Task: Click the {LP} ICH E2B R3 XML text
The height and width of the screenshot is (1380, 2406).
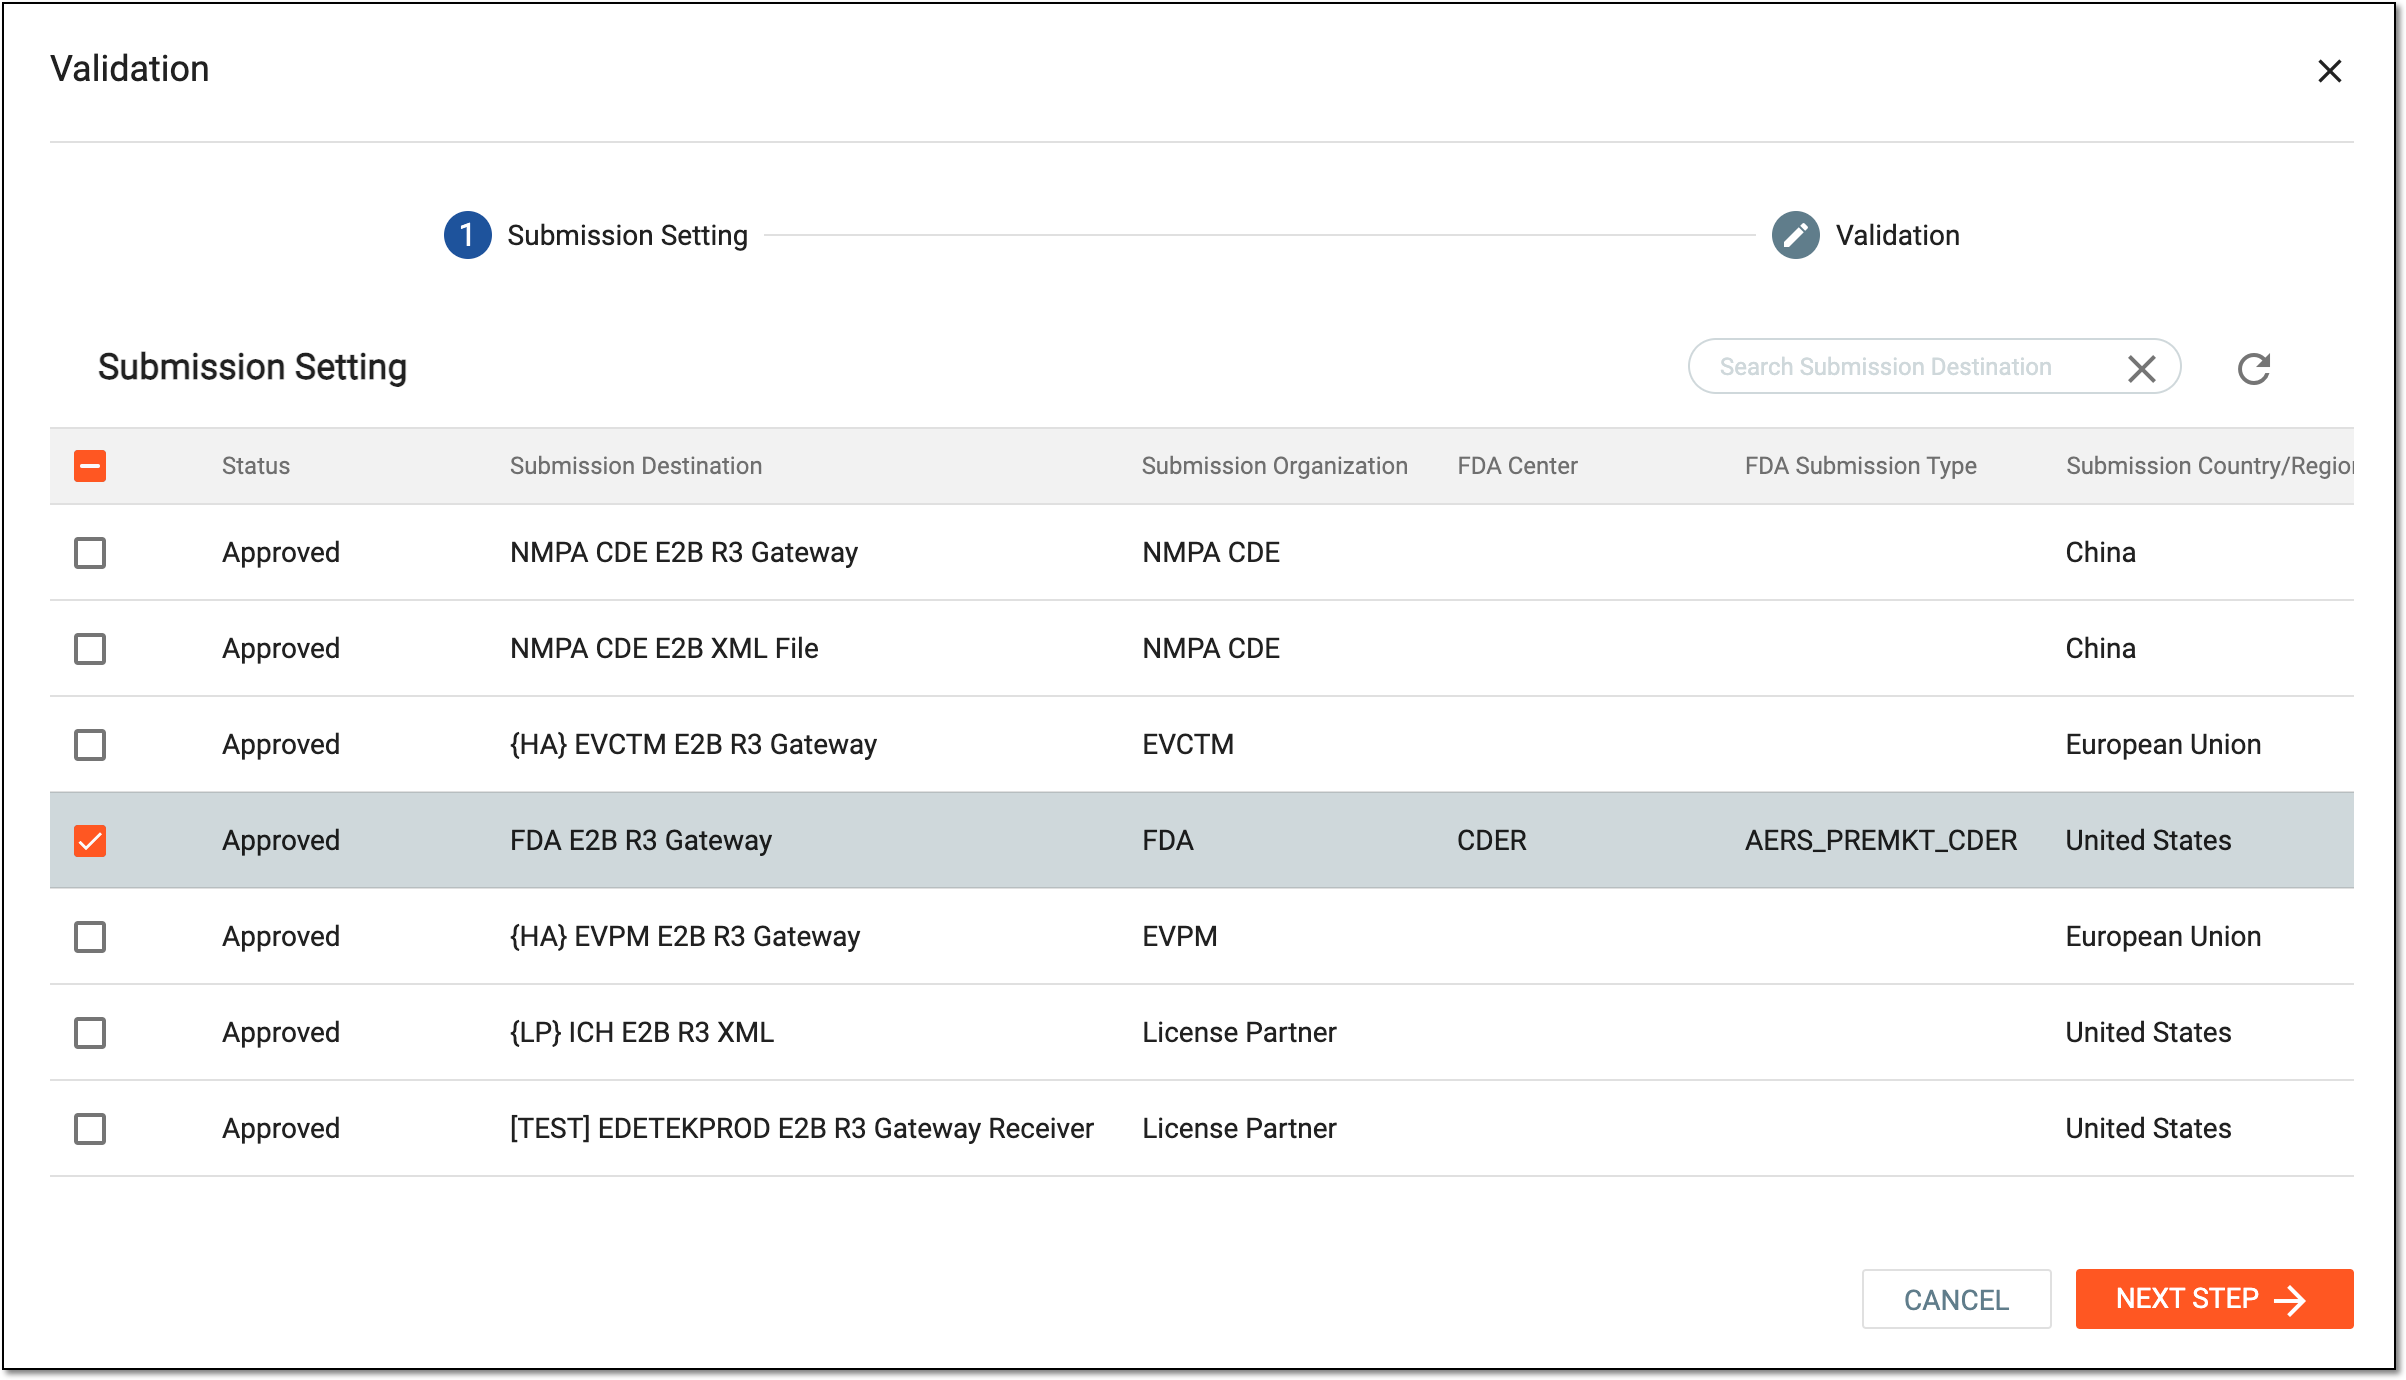Action: point(642,1033)
